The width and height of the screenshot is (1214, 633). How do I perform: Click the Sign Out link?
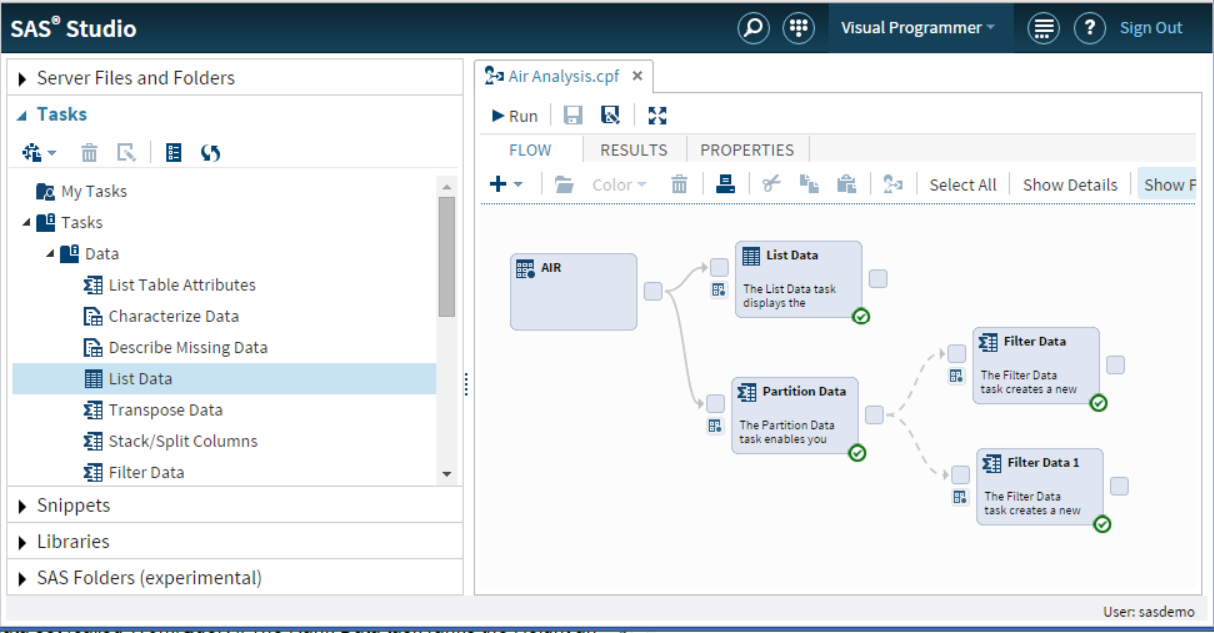point(1151,28)
